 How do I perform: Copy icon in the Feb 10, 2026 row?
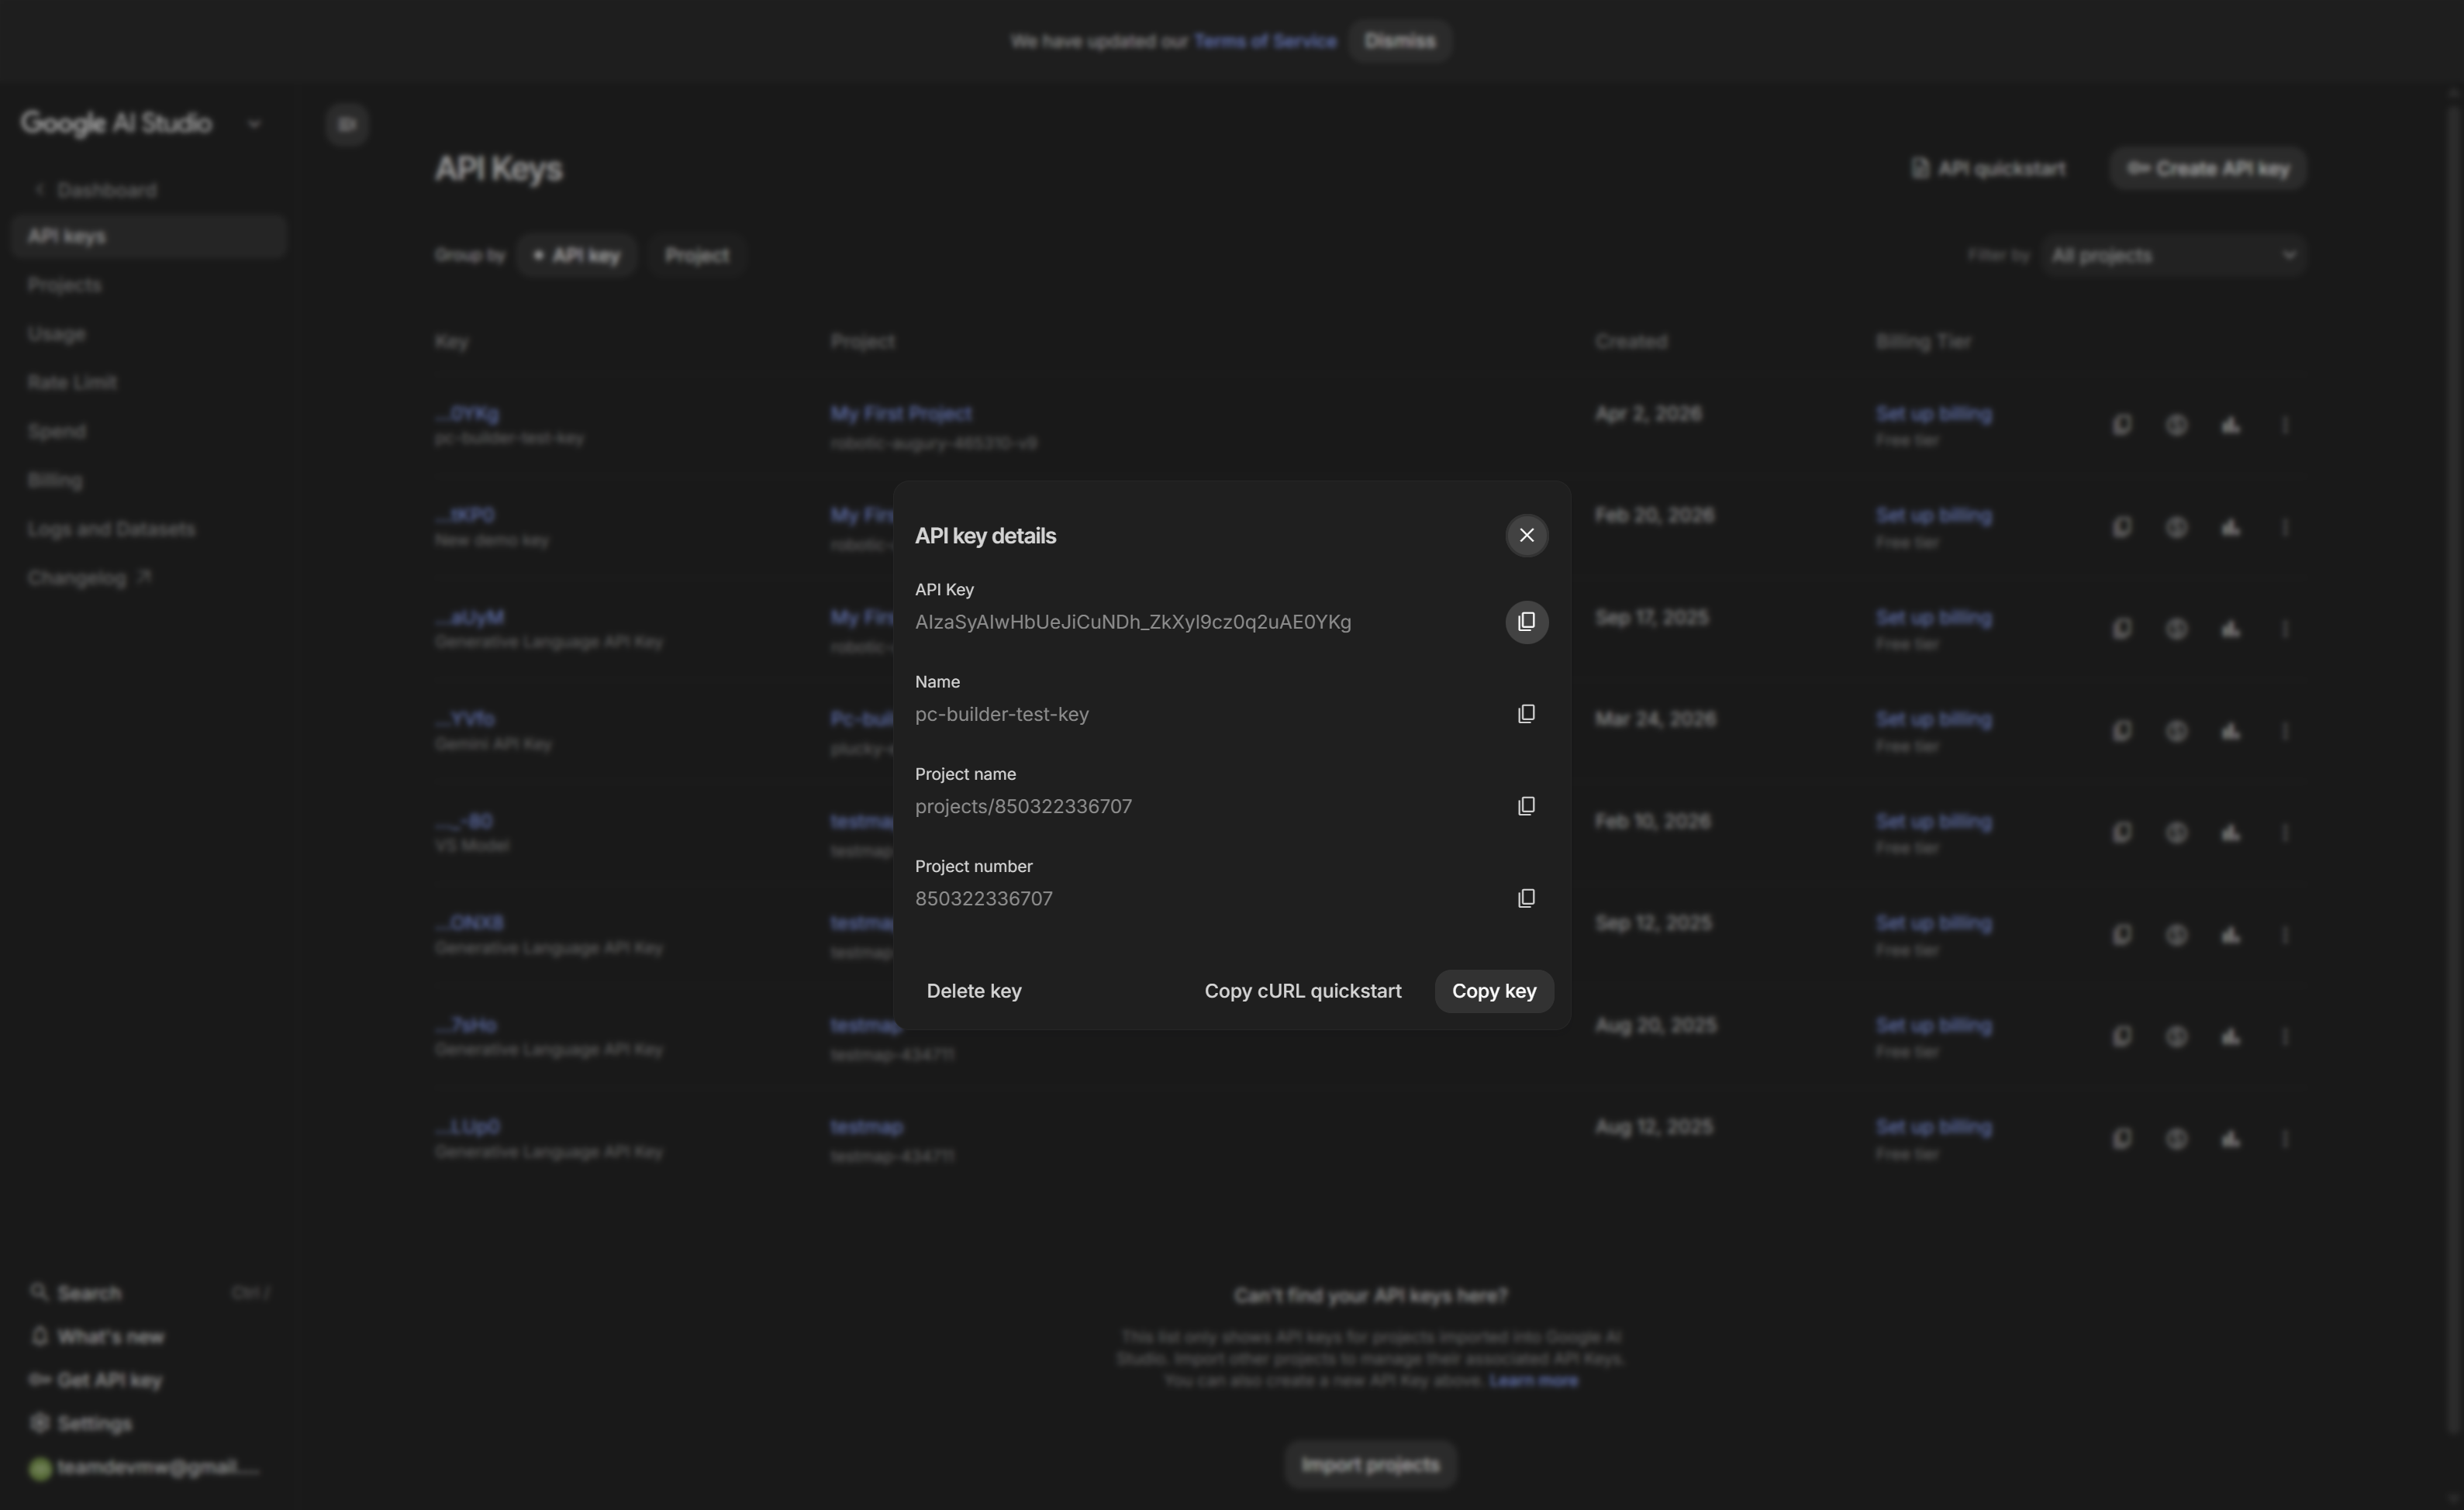[x=2122, y=833]
